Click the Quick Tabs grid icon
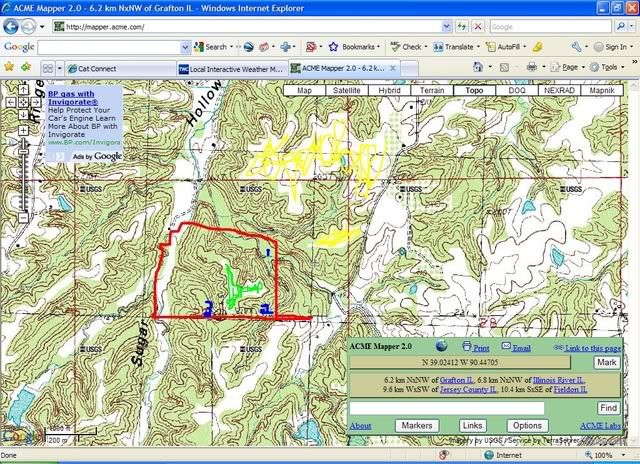640x464 pixels. click(x=48, y=68)
